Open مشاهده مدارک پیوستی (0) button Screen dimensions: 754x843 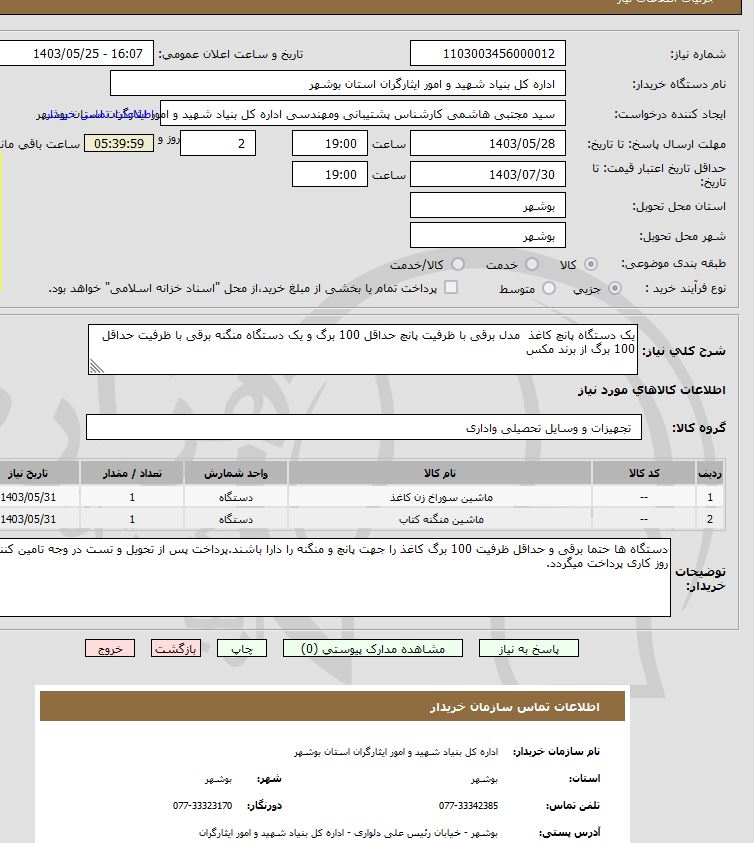[373, 648]
